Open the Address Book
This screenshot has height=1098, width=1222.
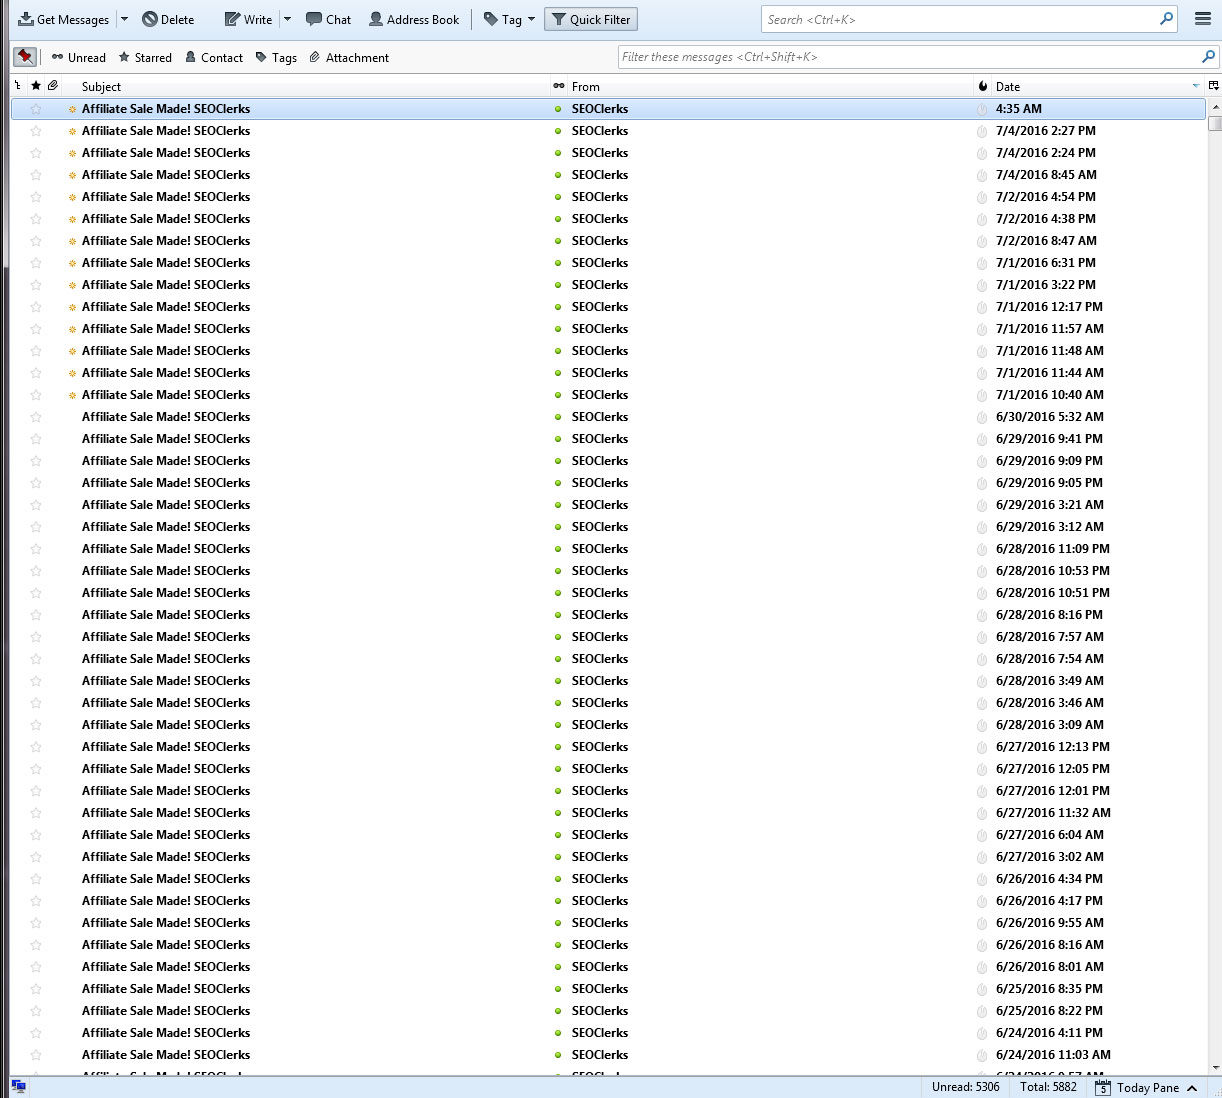coord(414,19)
